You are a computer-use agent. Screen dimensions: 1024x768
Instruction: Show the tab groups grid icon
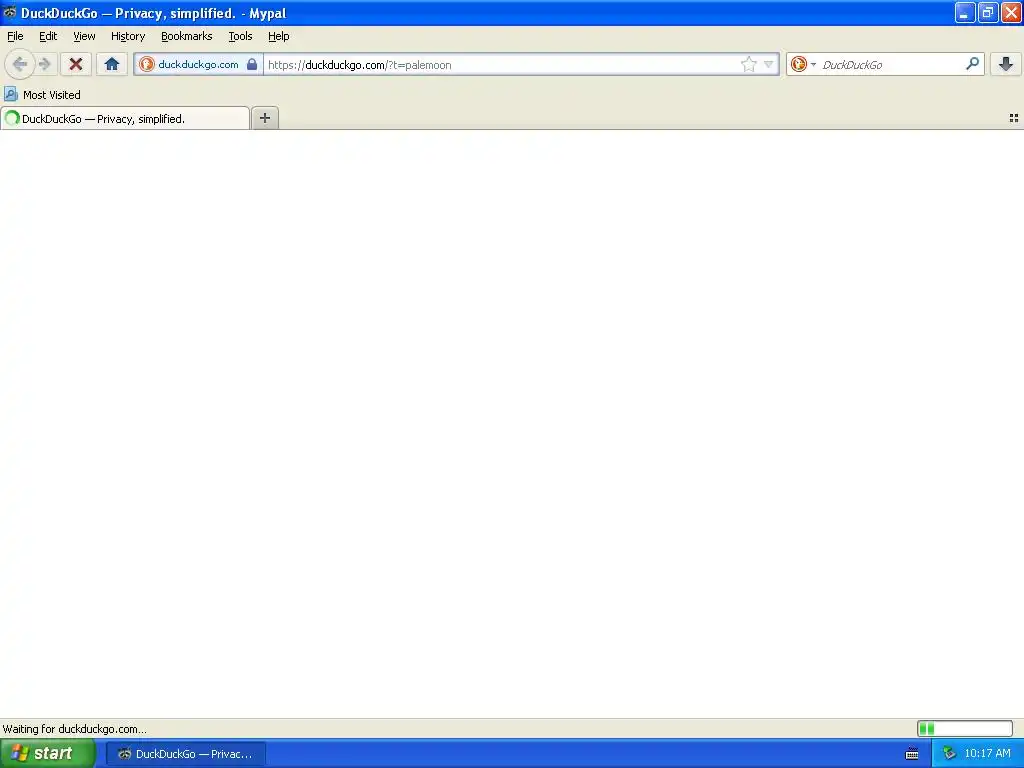pos(1014,118)
